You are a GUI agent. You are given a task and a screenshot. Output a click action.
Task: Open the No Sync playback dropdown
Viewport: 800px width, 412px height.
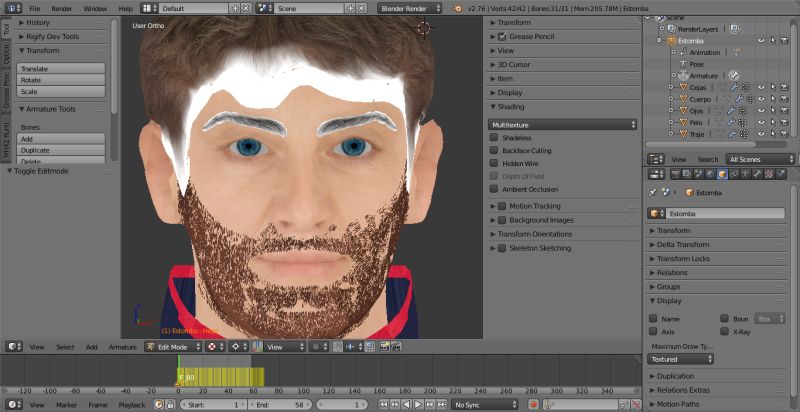484,405
